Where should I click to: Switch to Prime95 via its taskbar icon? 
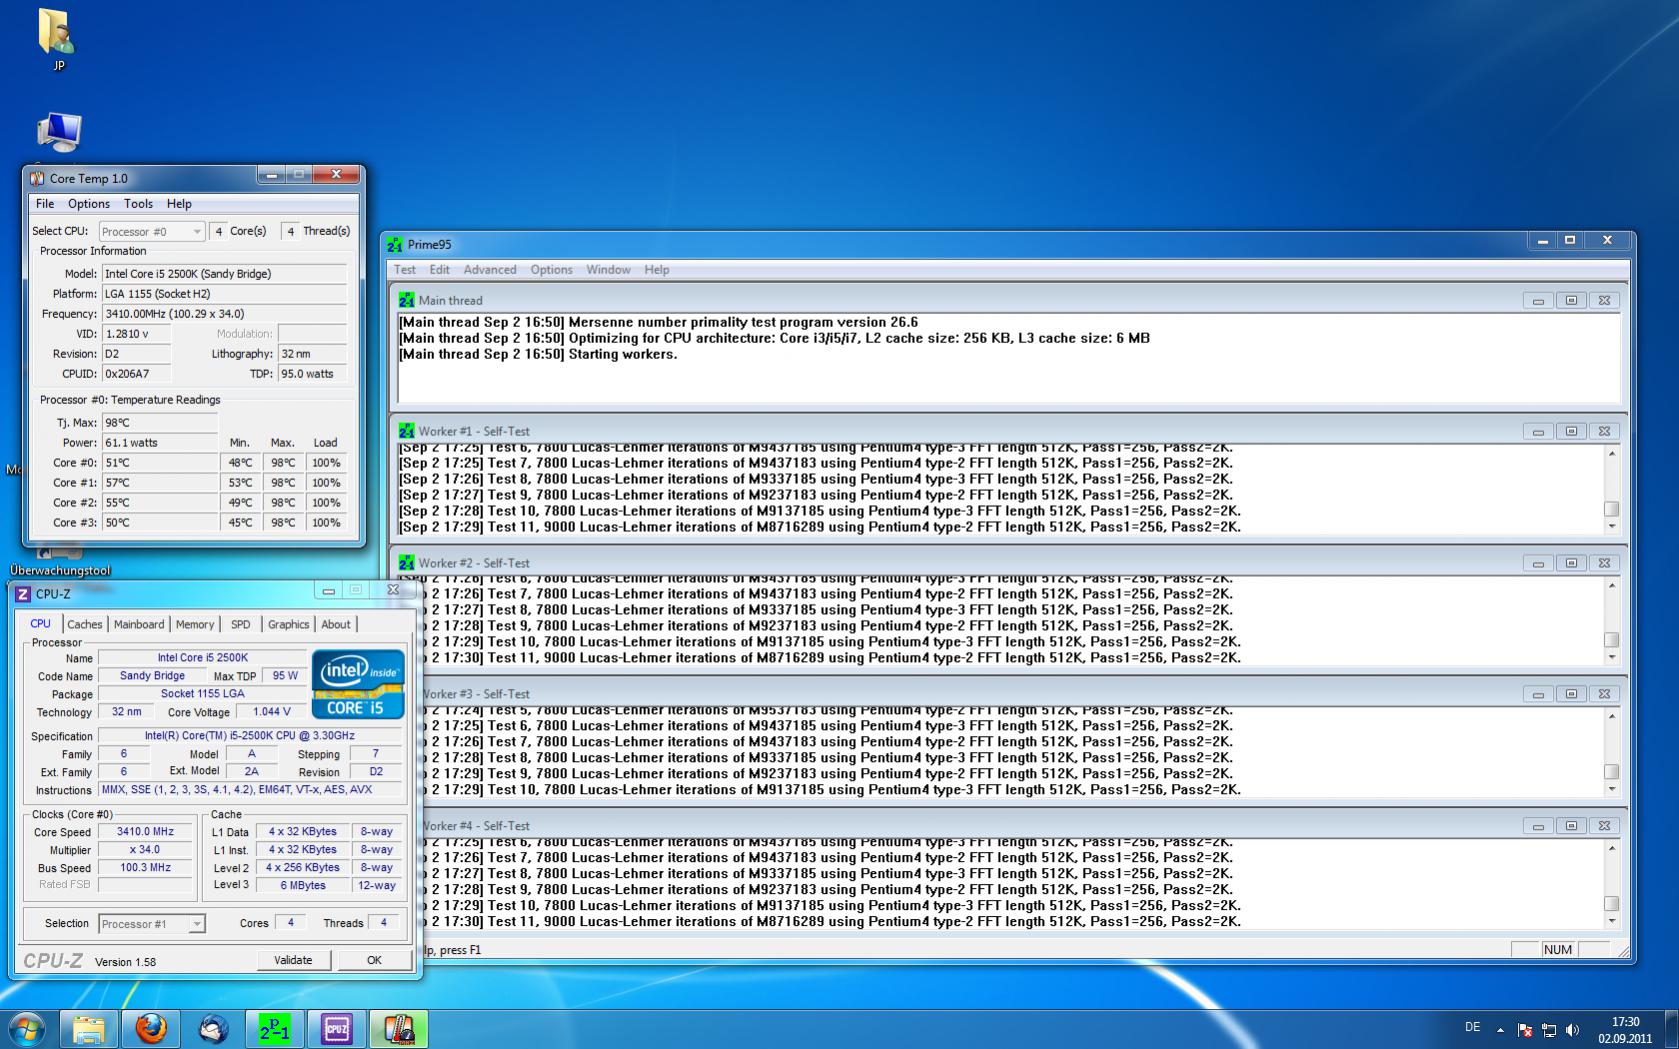275,1028
